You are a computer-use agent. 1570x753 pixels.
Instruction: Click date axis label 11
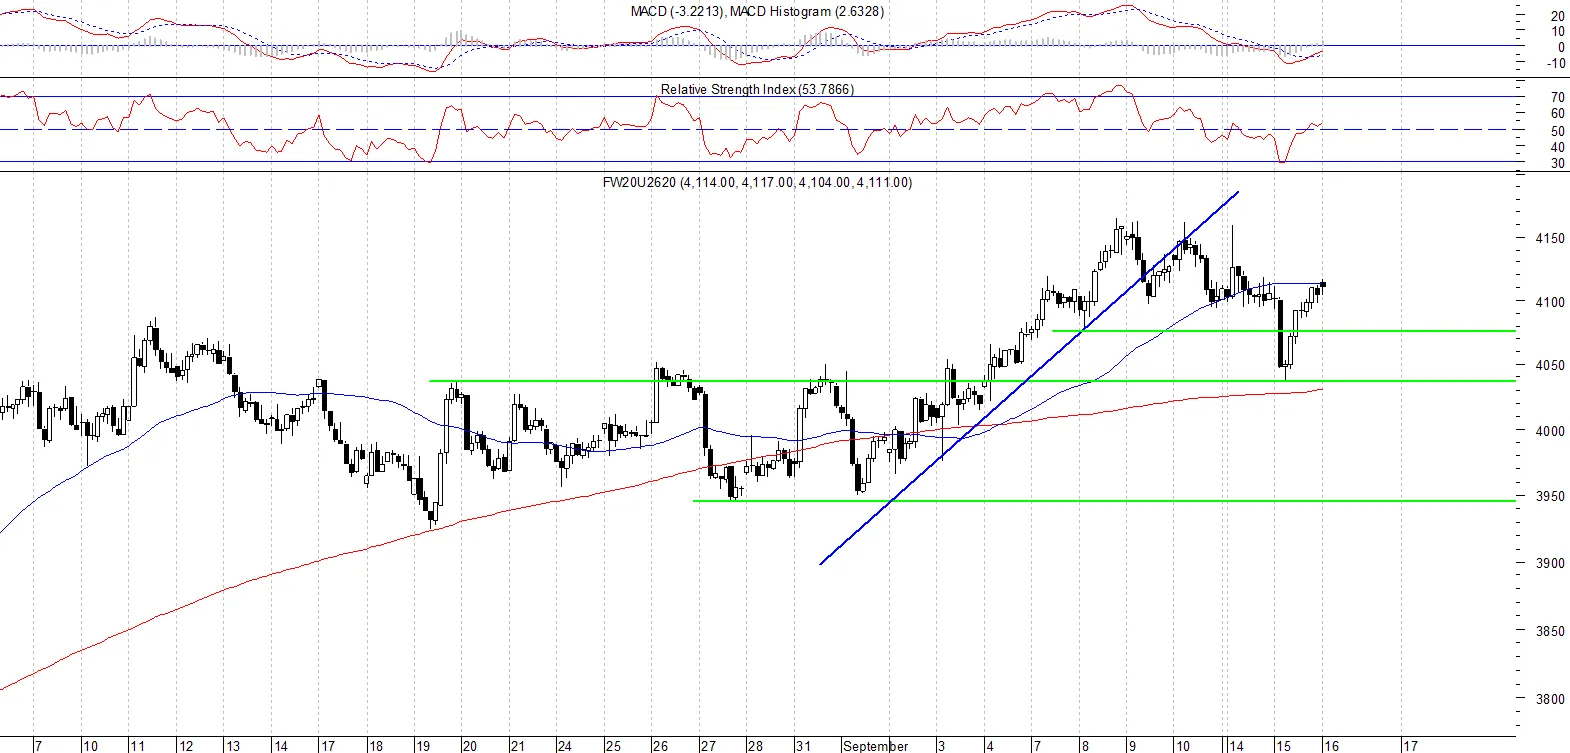(137, 746)
